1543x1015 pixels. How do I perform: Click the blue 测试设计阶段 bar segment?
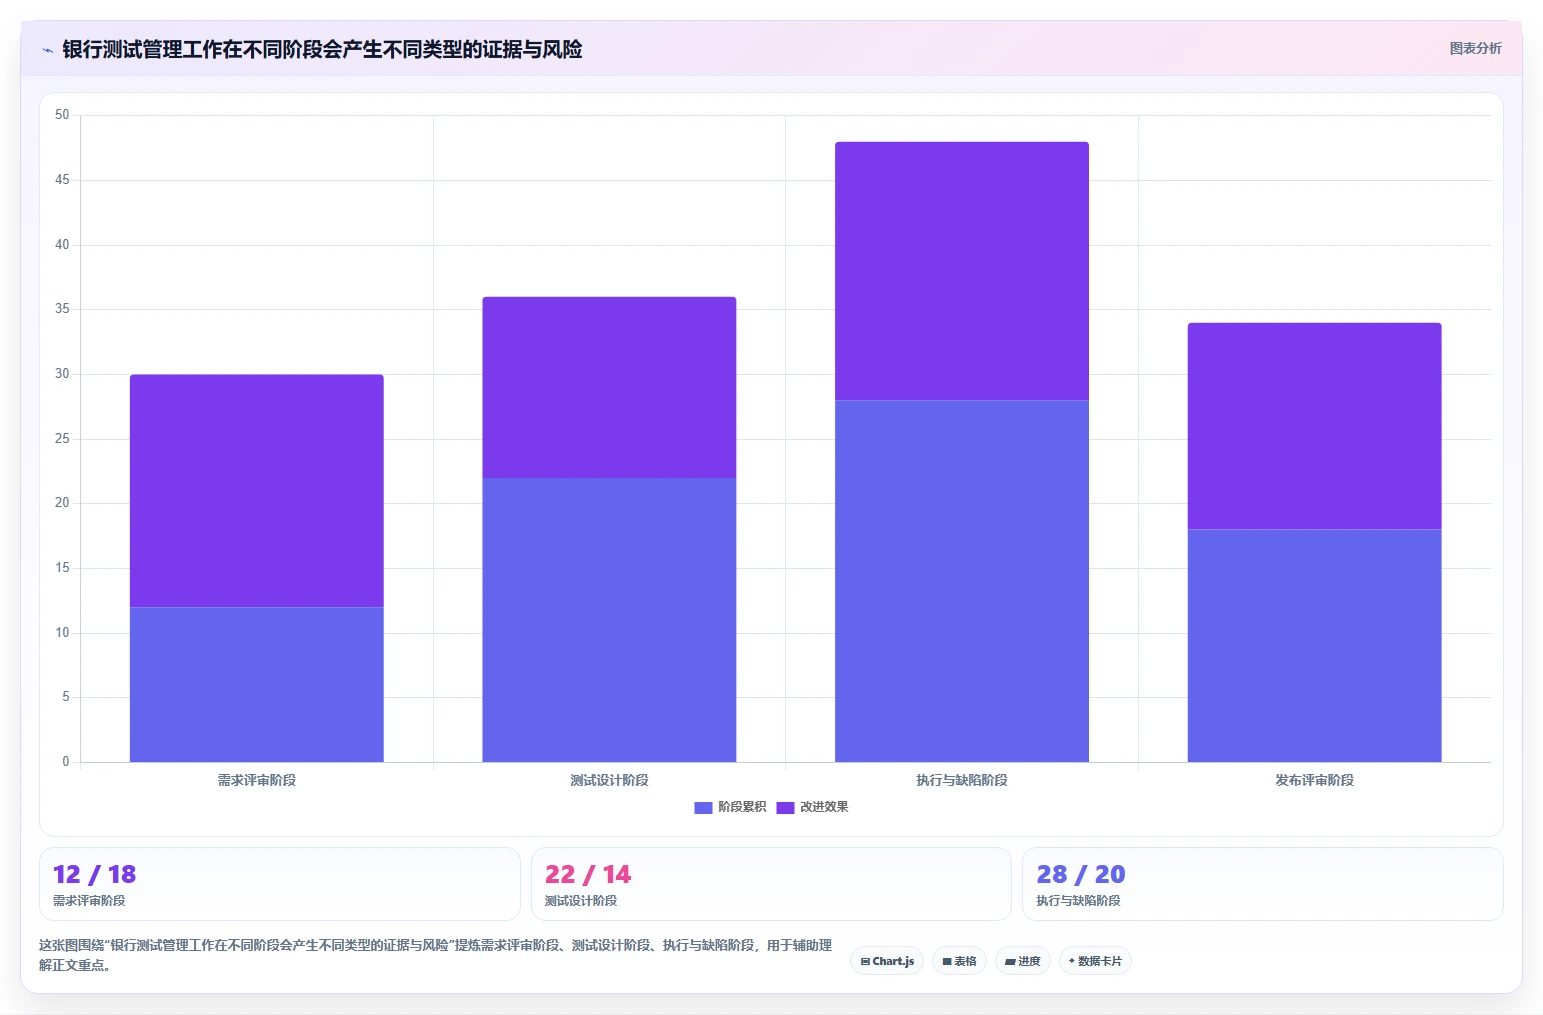point(609,620)
